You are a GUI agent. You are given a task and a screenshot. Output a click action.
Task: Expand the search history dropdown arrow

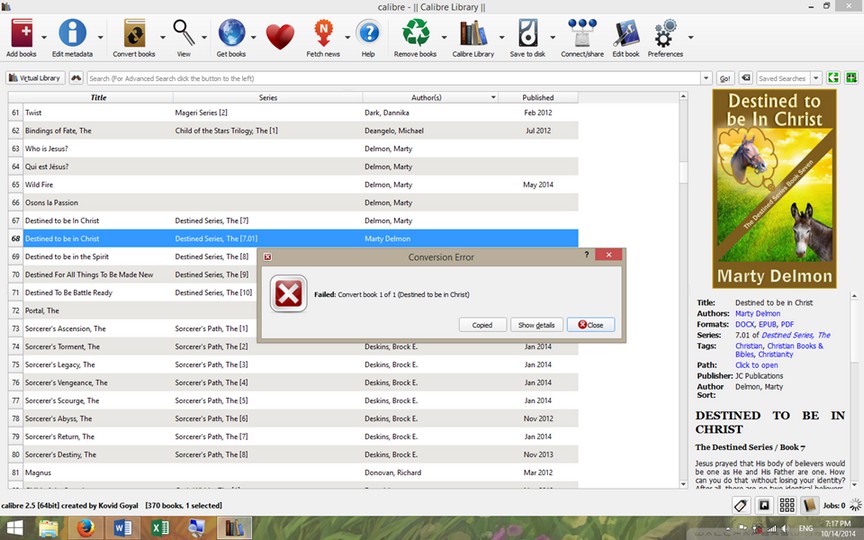706,78
